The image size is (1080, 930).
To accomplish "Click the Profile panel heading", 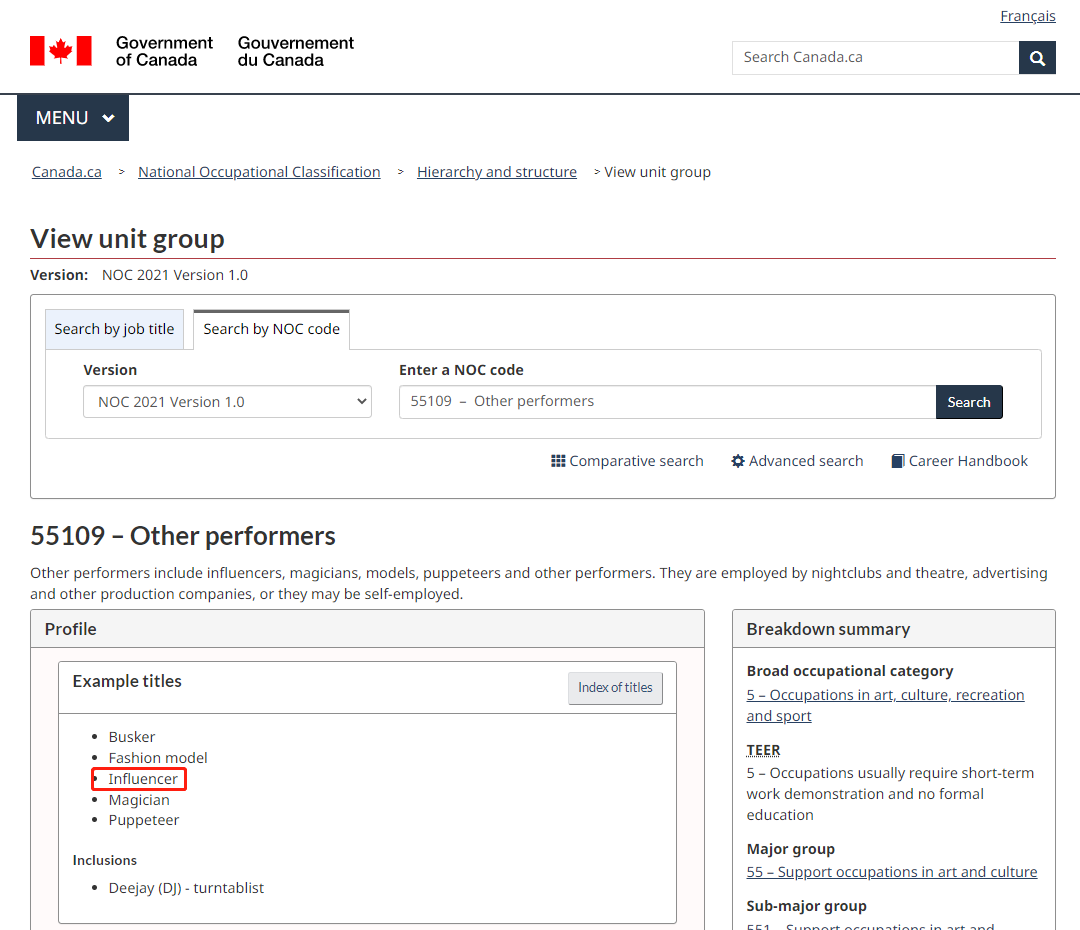I will click(x=70, y=629).
